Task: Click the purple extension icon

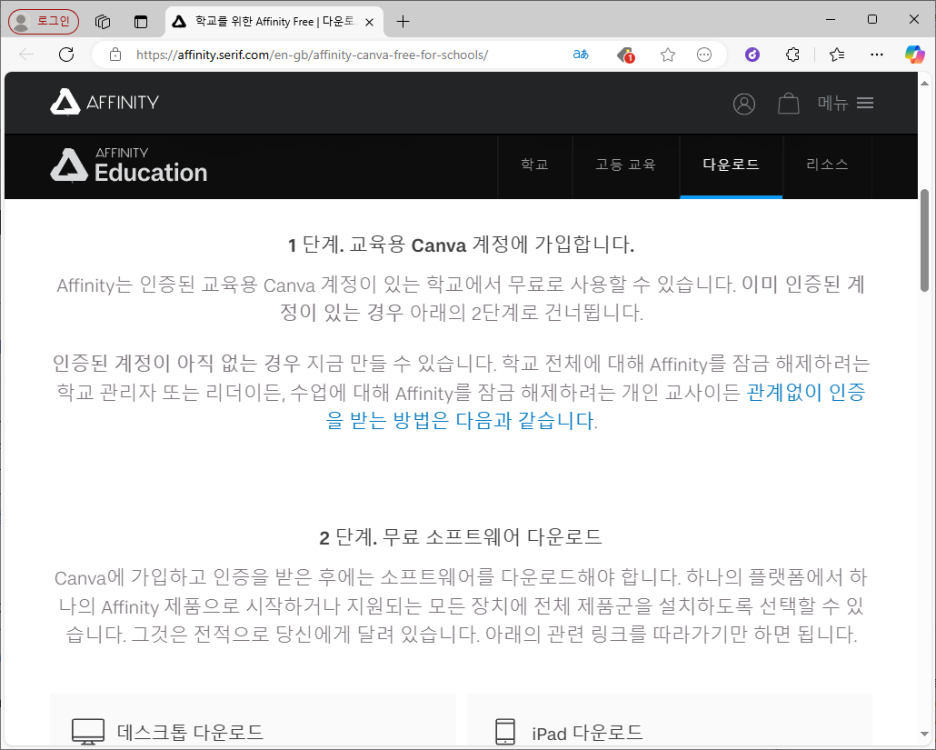Action: (752, 55)
